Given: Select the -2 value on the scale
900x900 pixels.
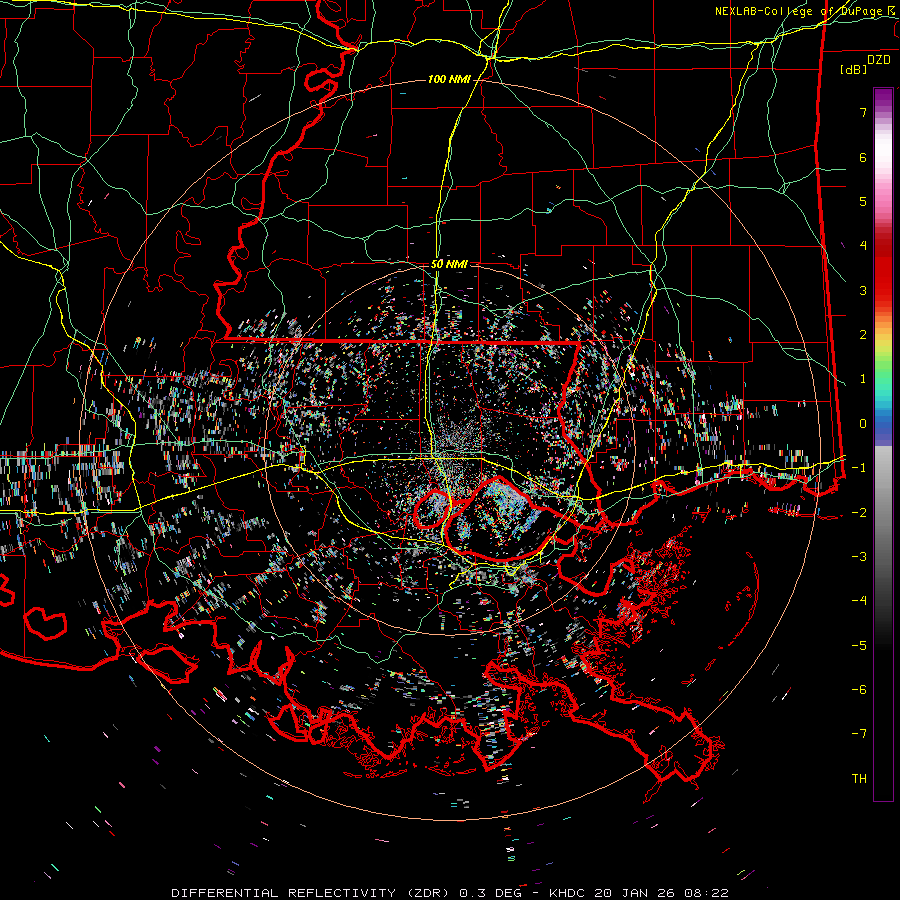Looking at the screenshot, I should coord(859,512).
